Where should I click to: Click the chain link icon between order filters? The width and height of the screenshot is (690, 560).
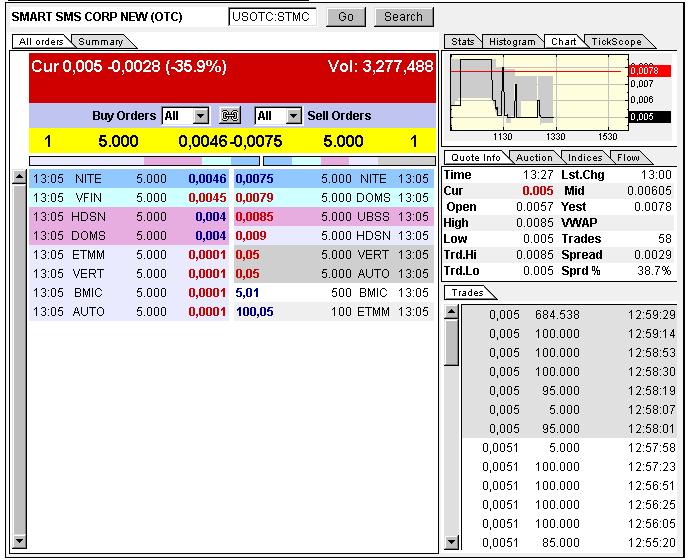tap(230, 116)
